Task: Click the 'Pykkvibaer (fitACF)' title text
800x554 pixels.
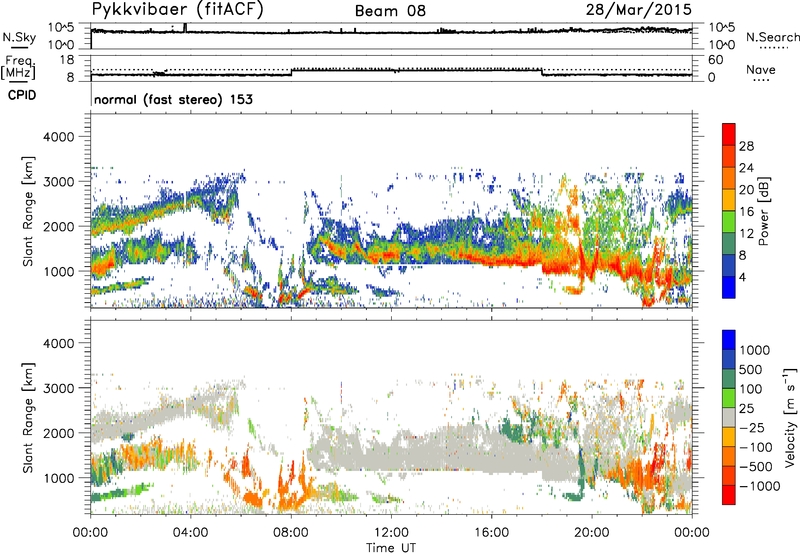Action: tap(178, 10)
